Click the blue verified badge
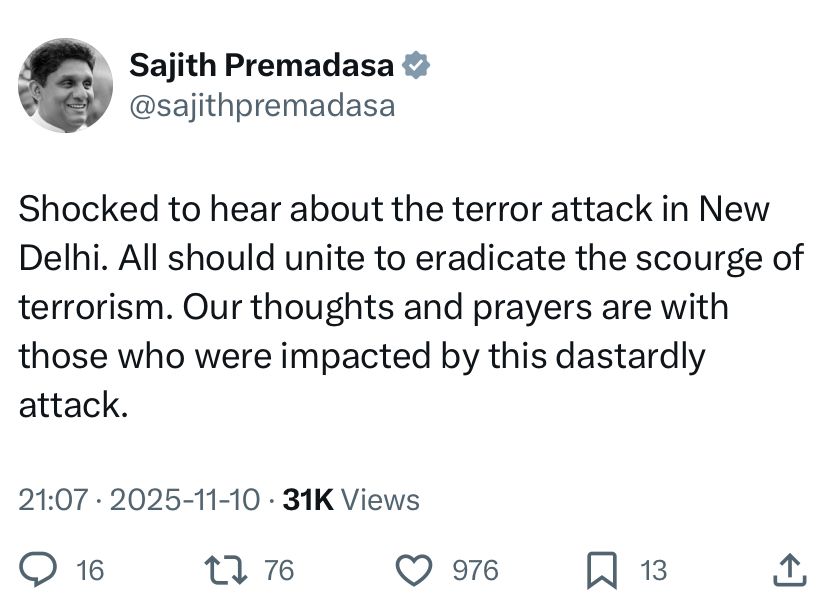 click(416, 66)
